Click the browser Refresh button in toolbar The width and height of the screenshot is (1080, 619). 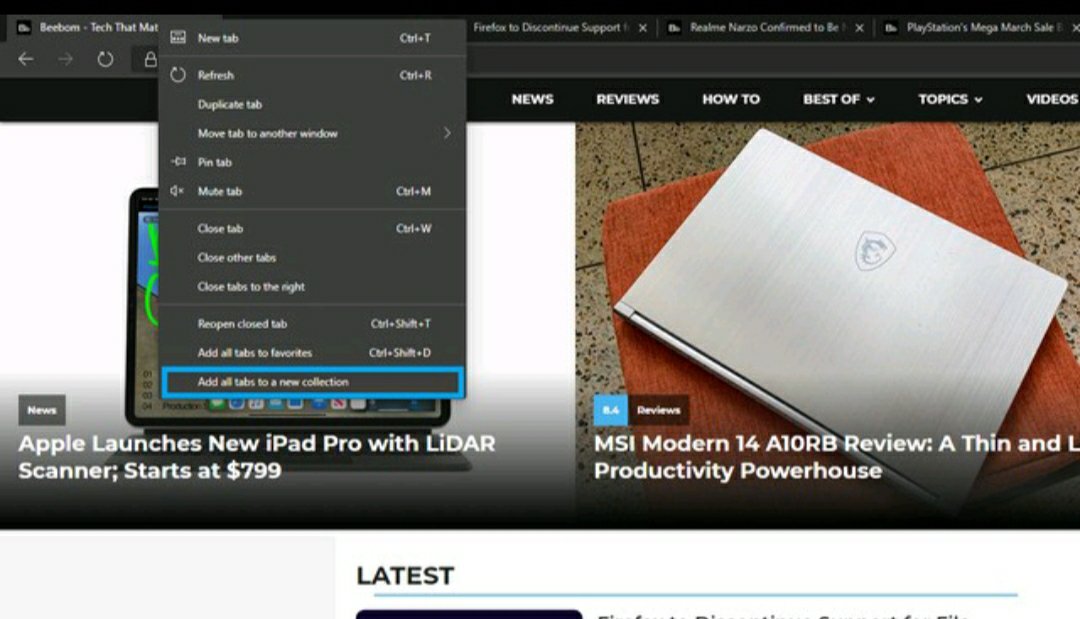point(105,60)
